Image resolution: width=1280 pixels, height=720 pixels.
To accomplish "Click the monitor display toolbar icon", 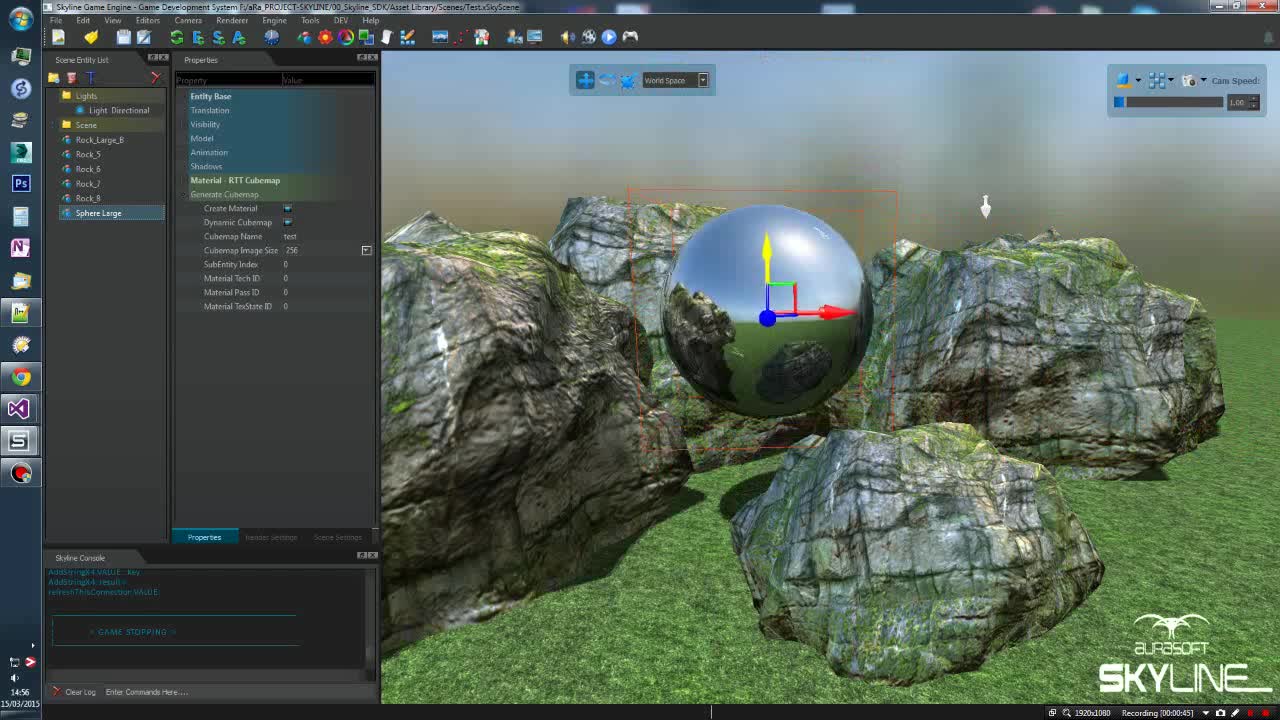I will [535, 37].
